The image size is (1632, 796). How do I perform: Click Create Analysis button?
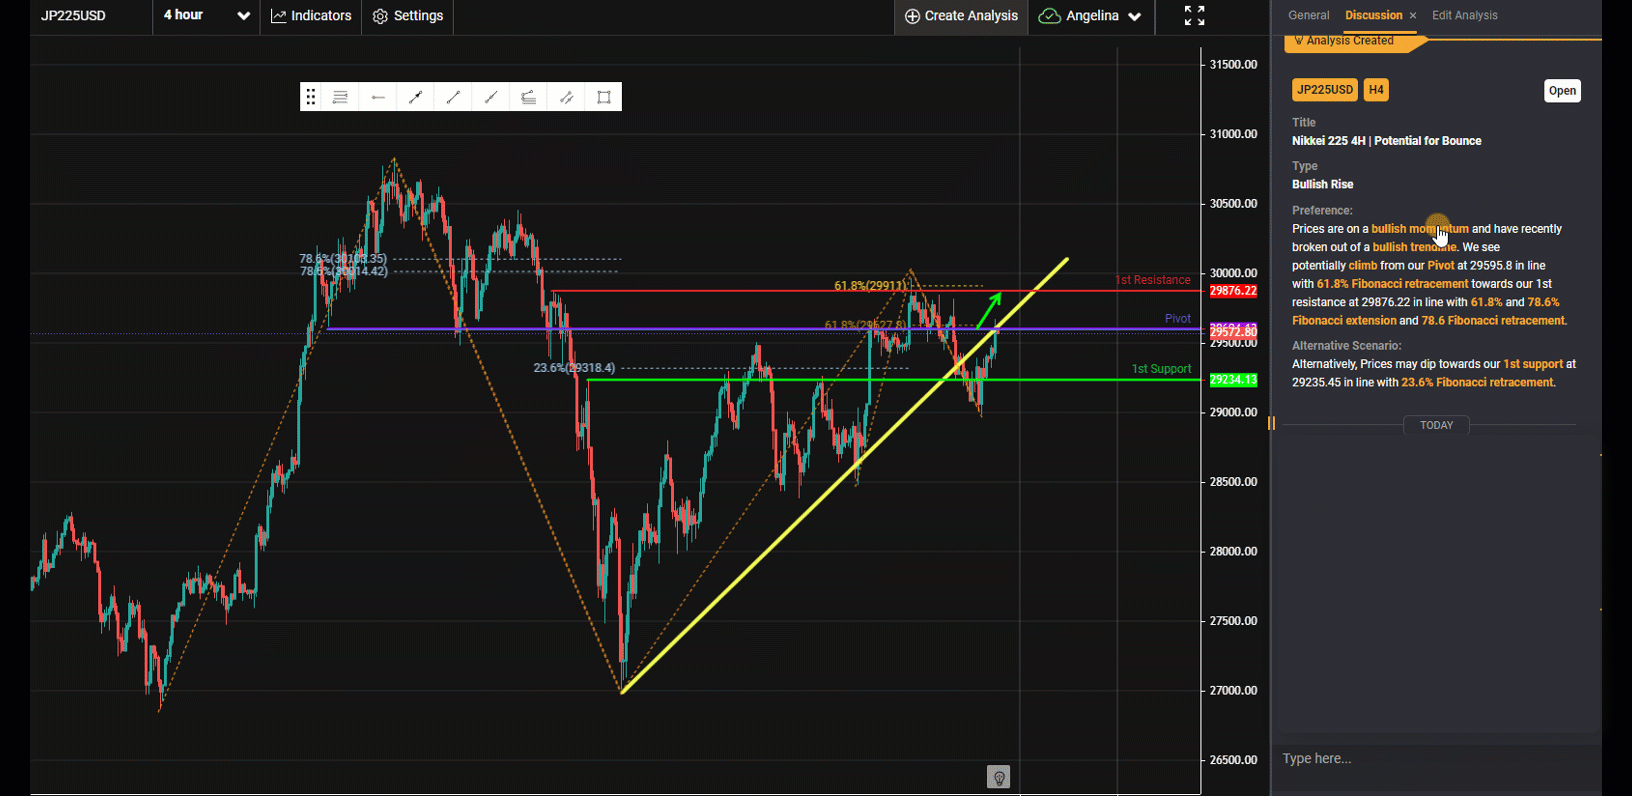click(961, 16)
